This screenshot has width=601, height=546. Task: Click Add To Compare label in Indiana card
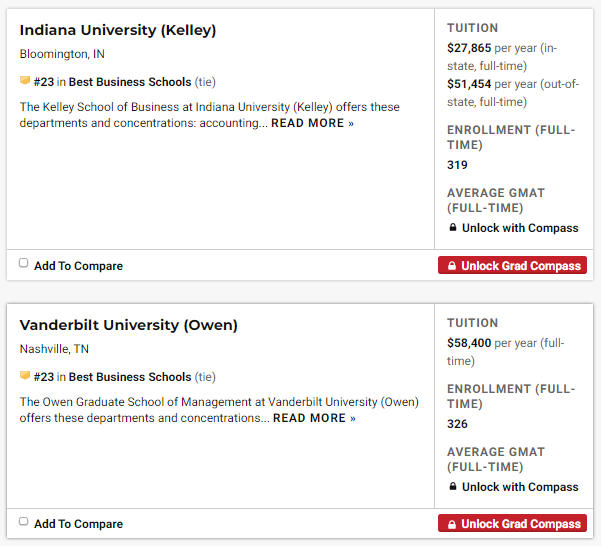[x=78, y=266]
